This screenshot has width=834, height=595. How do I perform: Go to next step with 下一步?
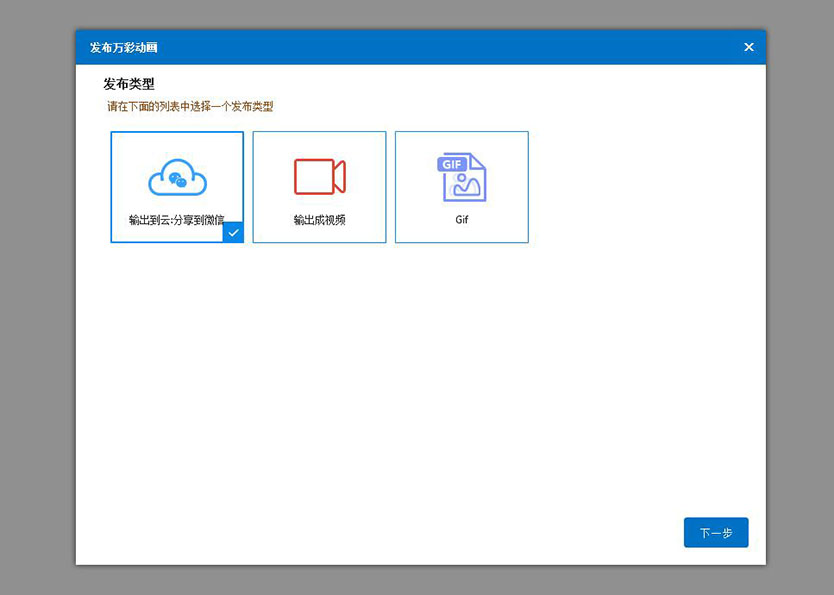coord(716,532)
